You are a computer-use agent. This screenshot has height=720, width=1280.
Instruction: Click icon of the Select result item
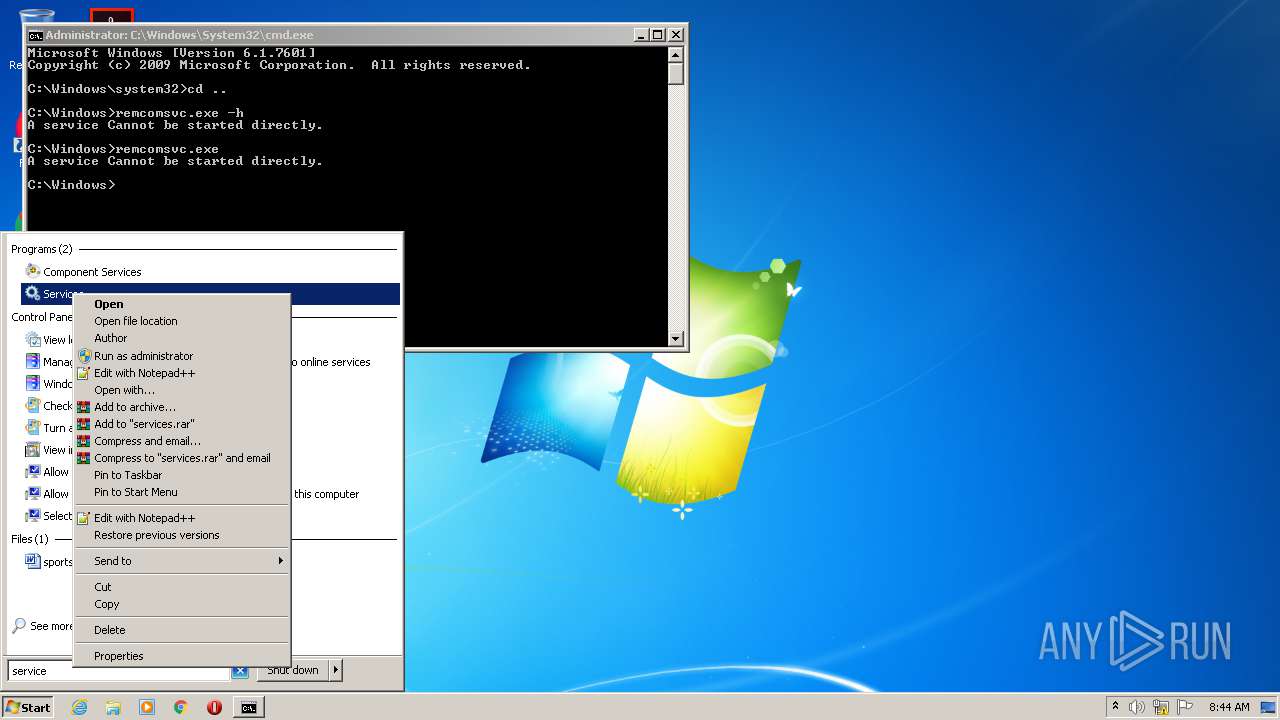[x=32, y=515]
